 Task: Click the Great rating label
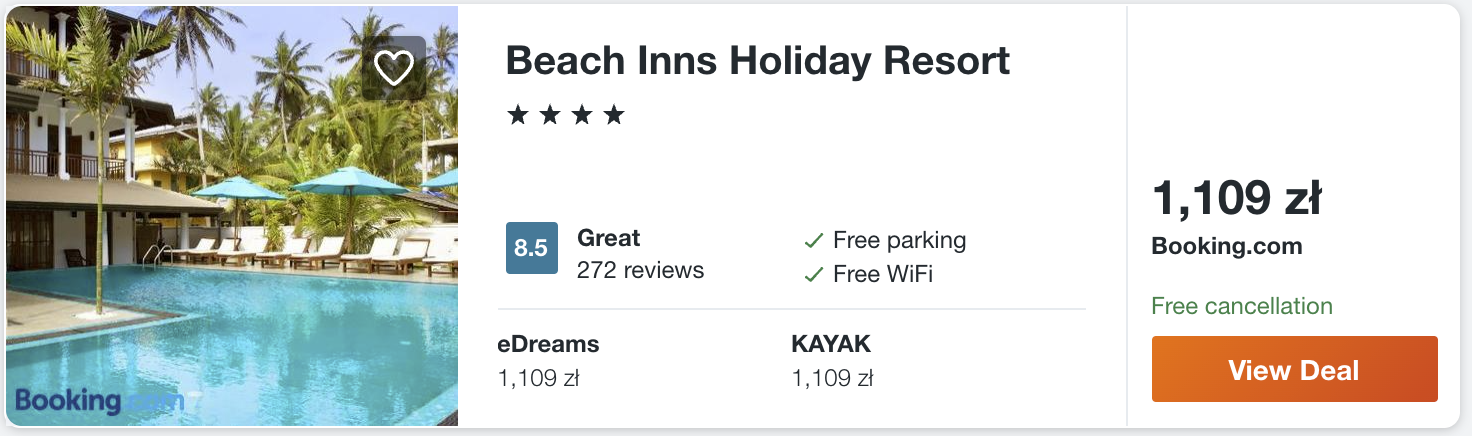[x=608, y=238]
